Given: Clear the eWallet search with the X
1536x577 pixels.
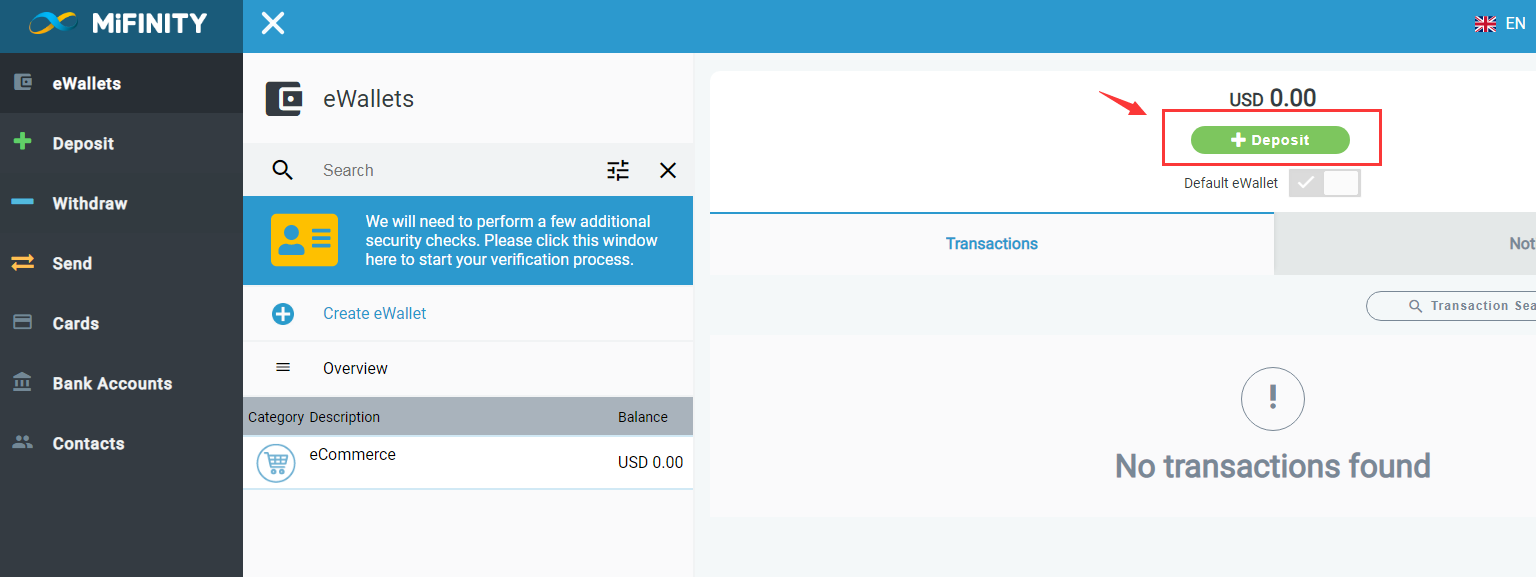Looking at the screenshot, I should pos(668,171).
